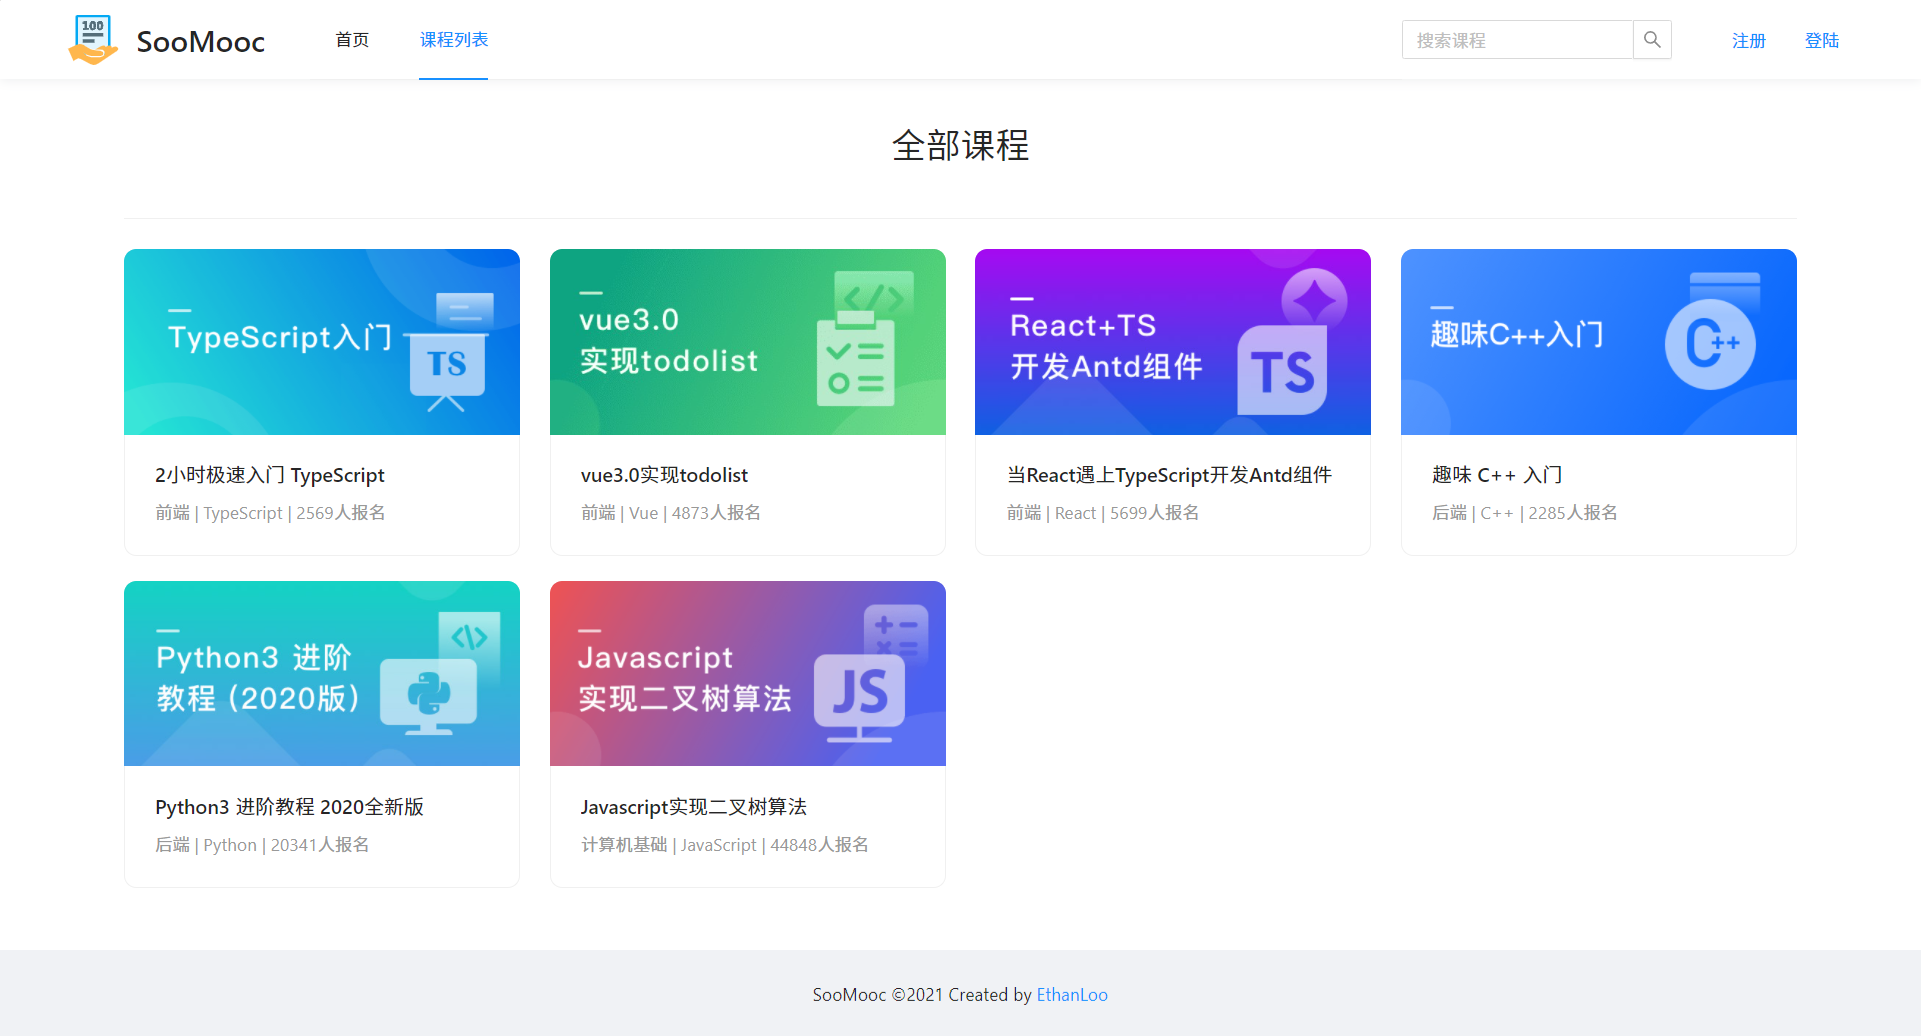Select the 课程列表 nav tab
The height and width of the screenshot is (1036, 1921).
click(x=454, y=40)
